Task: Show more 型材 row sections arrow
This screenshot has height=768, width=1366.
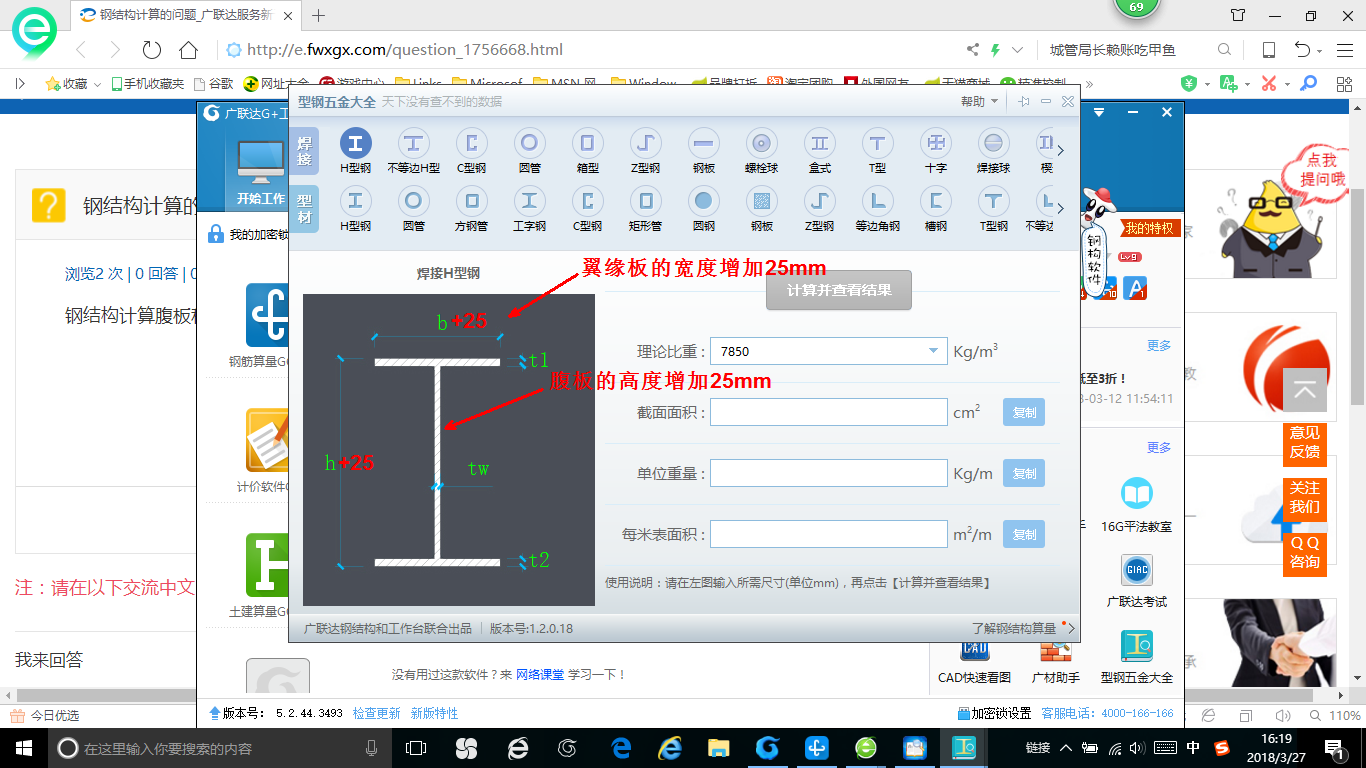Action: (1060, 209)
